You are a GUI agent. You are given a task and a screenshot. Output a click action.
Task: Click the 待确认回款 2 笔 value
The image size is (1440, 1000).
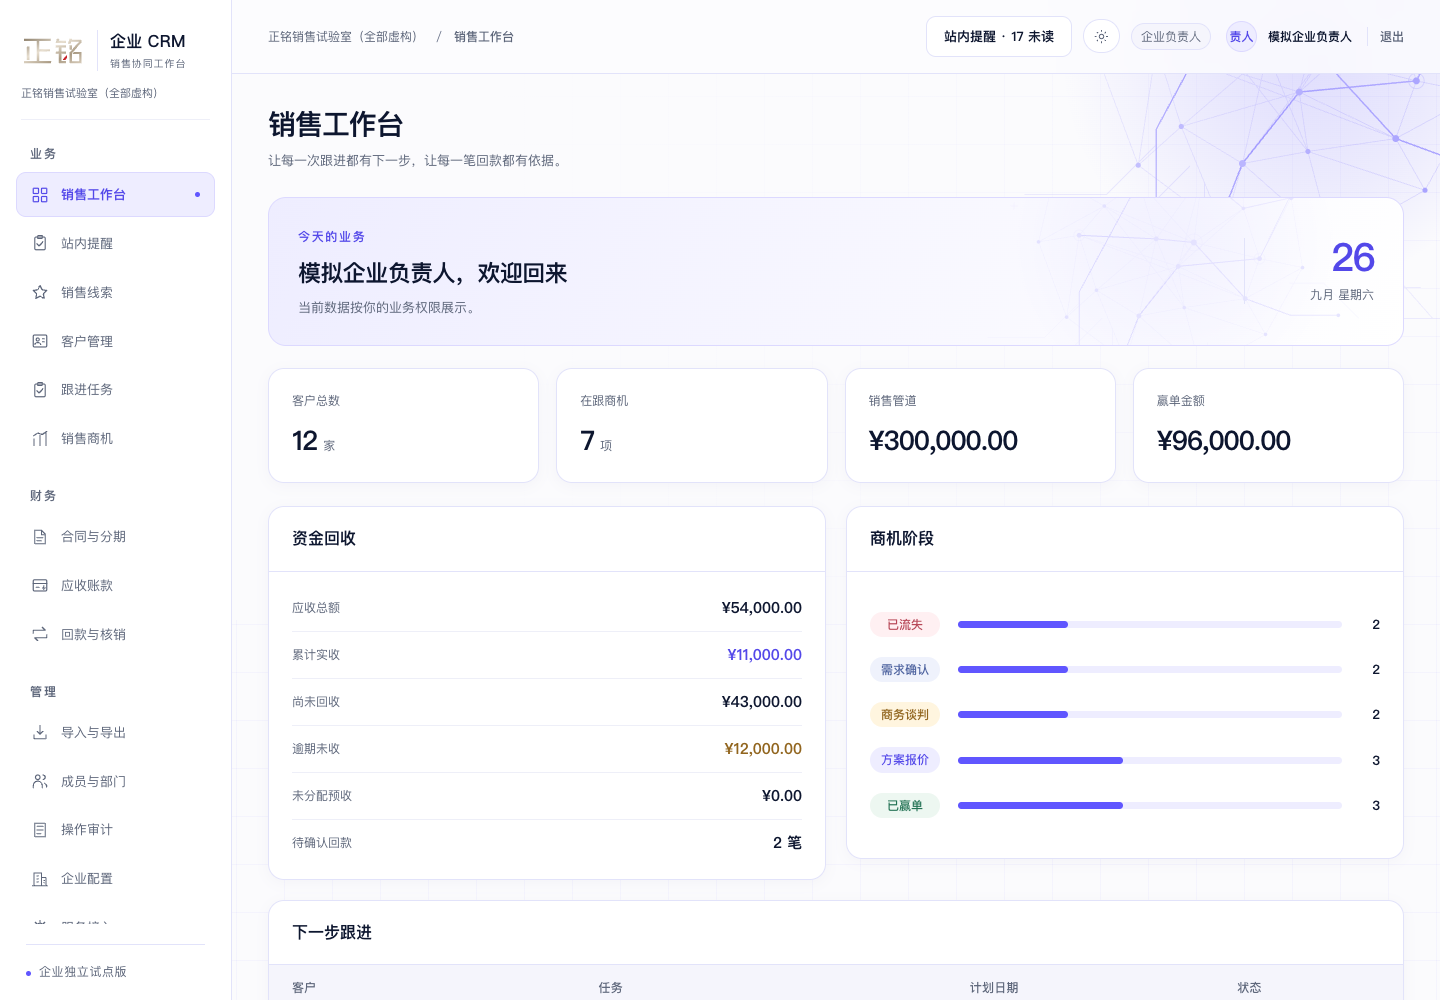click(787, 843)
